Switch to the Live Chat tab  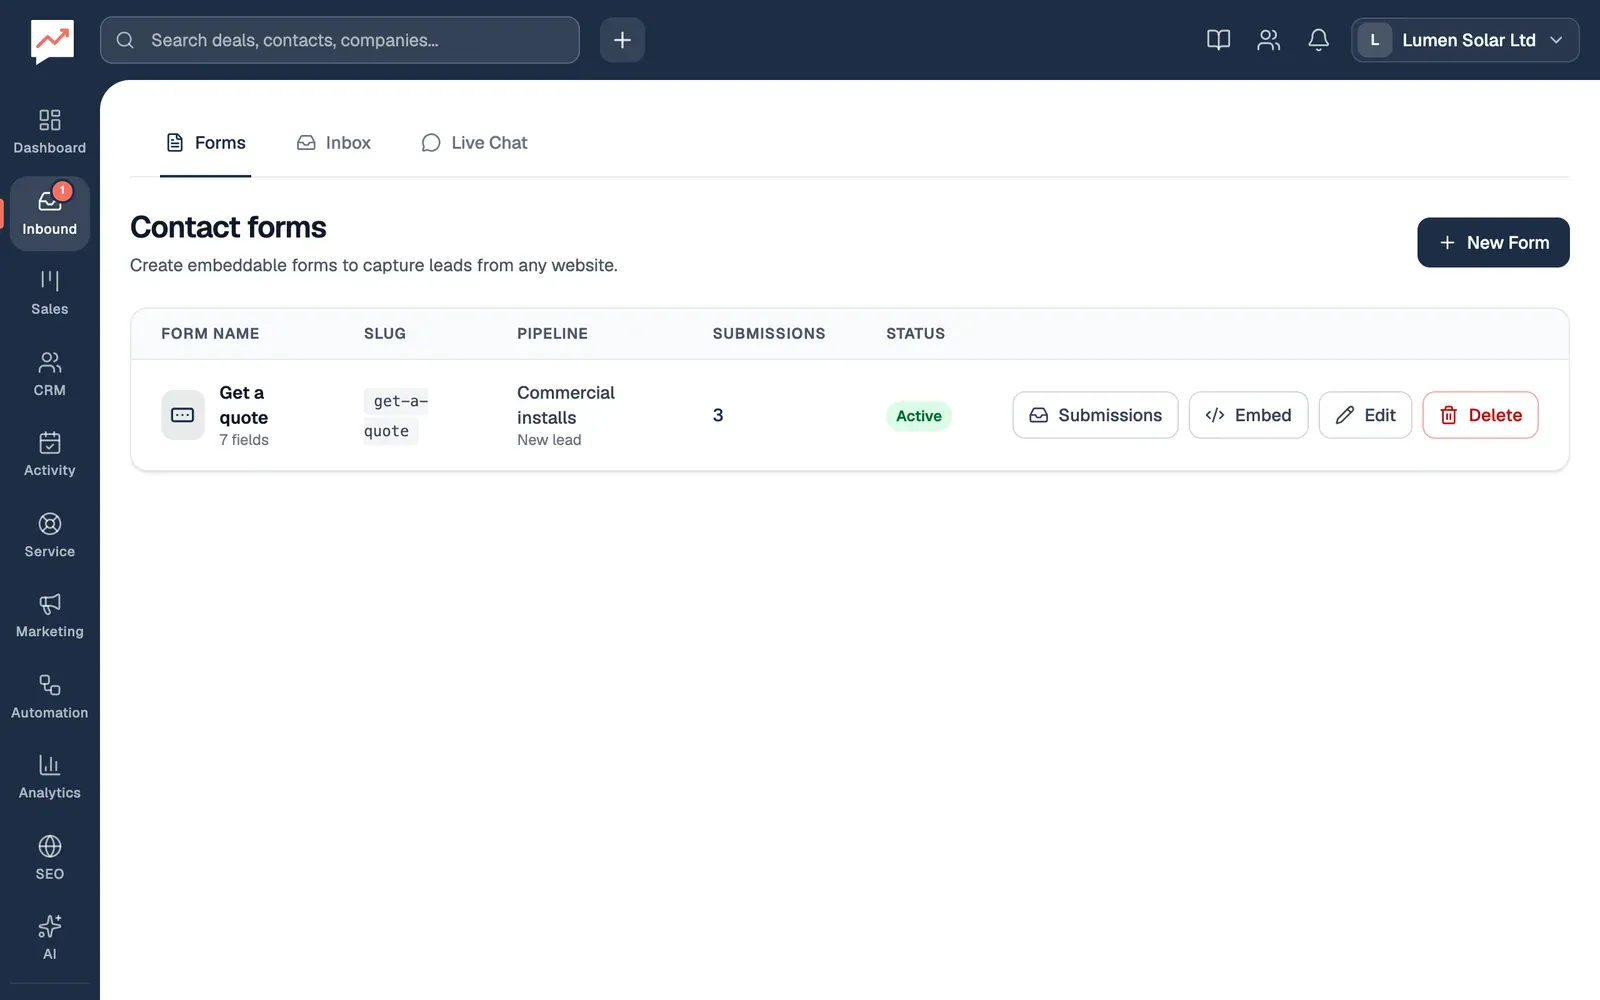click(x=474, y=143)
